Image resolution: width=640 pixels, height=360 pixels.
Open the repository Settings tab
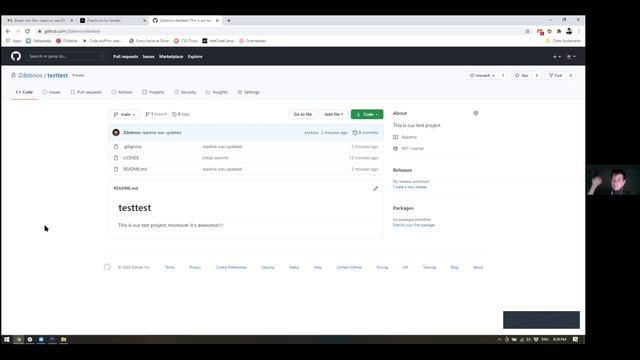pyautogui.click(x=248, y=92)
